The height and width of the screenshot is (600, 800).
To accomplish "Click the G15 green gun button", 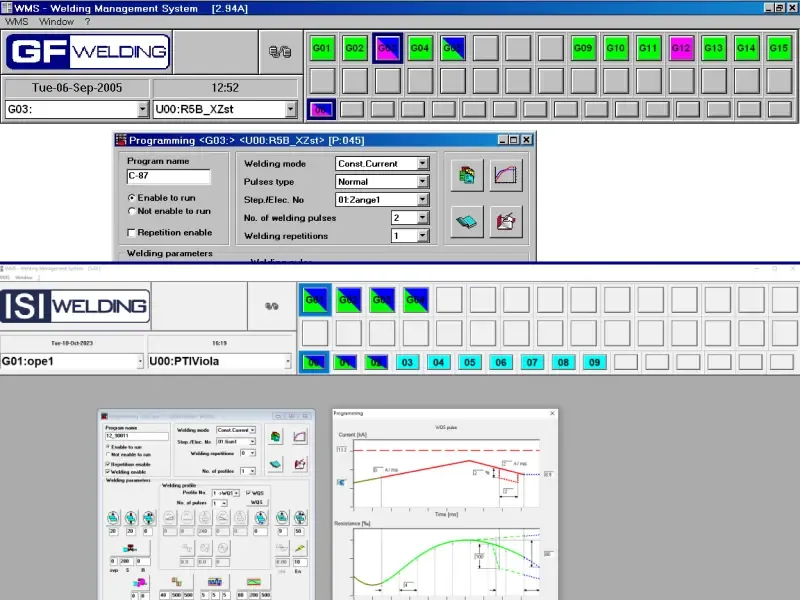I will pos(779,48).
